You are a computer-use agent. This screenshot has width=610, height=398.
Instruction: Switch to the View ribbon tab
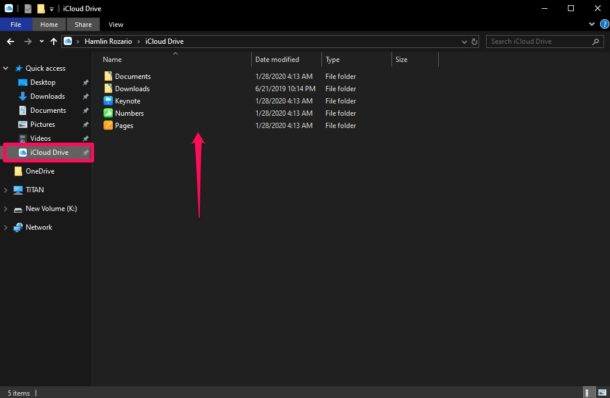pos(116,25)
